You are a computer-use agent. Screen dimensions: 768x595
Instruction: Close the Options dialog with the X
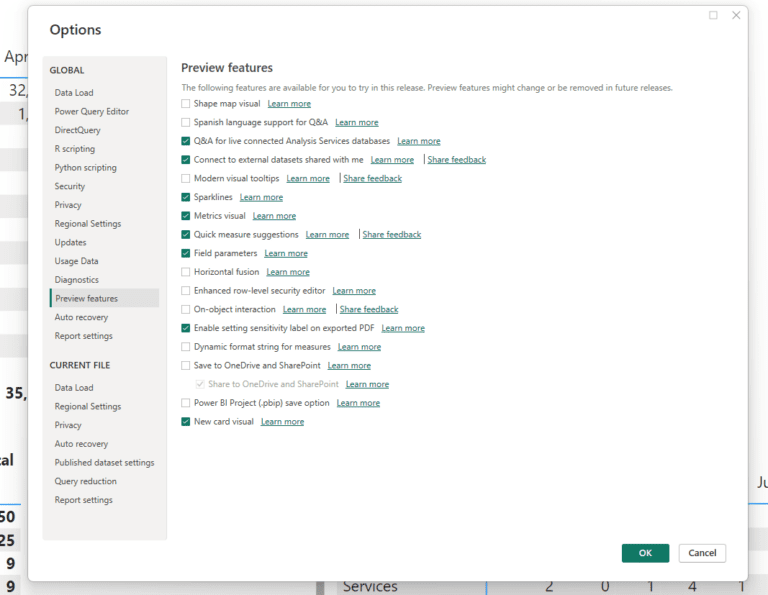(736, 15)
